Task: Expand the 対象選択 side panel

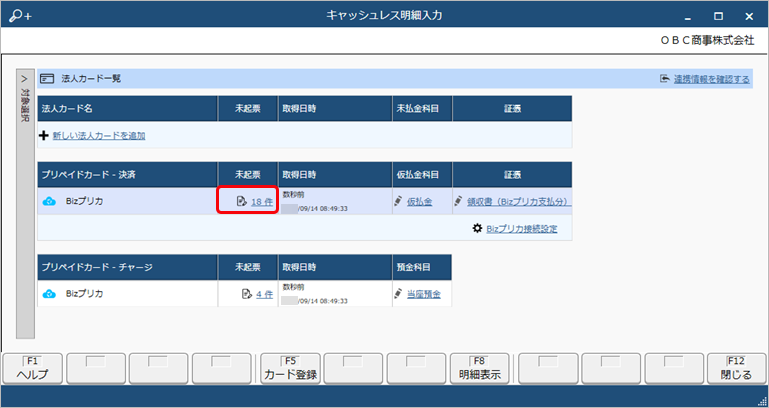Action: [x=26, y=78]
